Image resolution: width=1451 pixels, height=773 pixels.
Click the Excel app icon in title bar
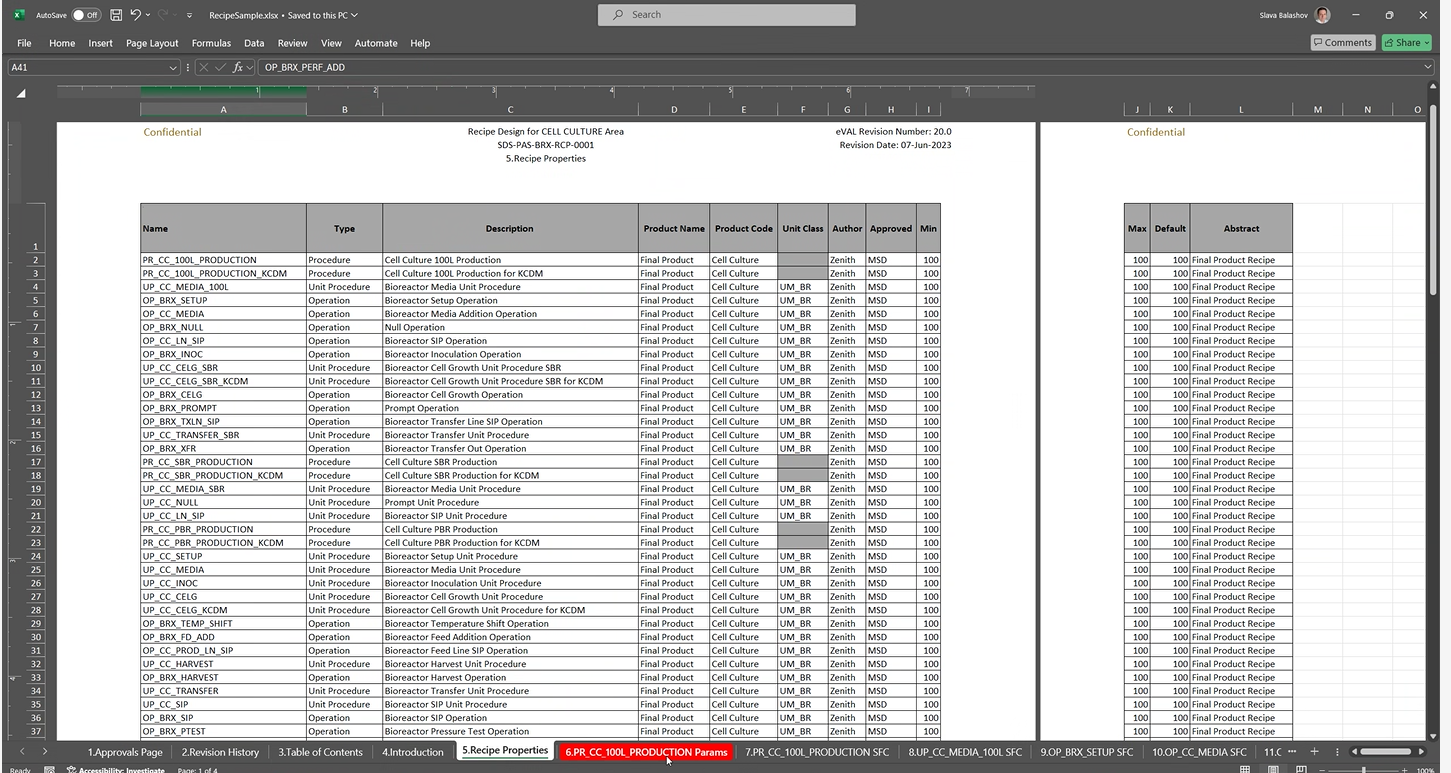[18, 15]
